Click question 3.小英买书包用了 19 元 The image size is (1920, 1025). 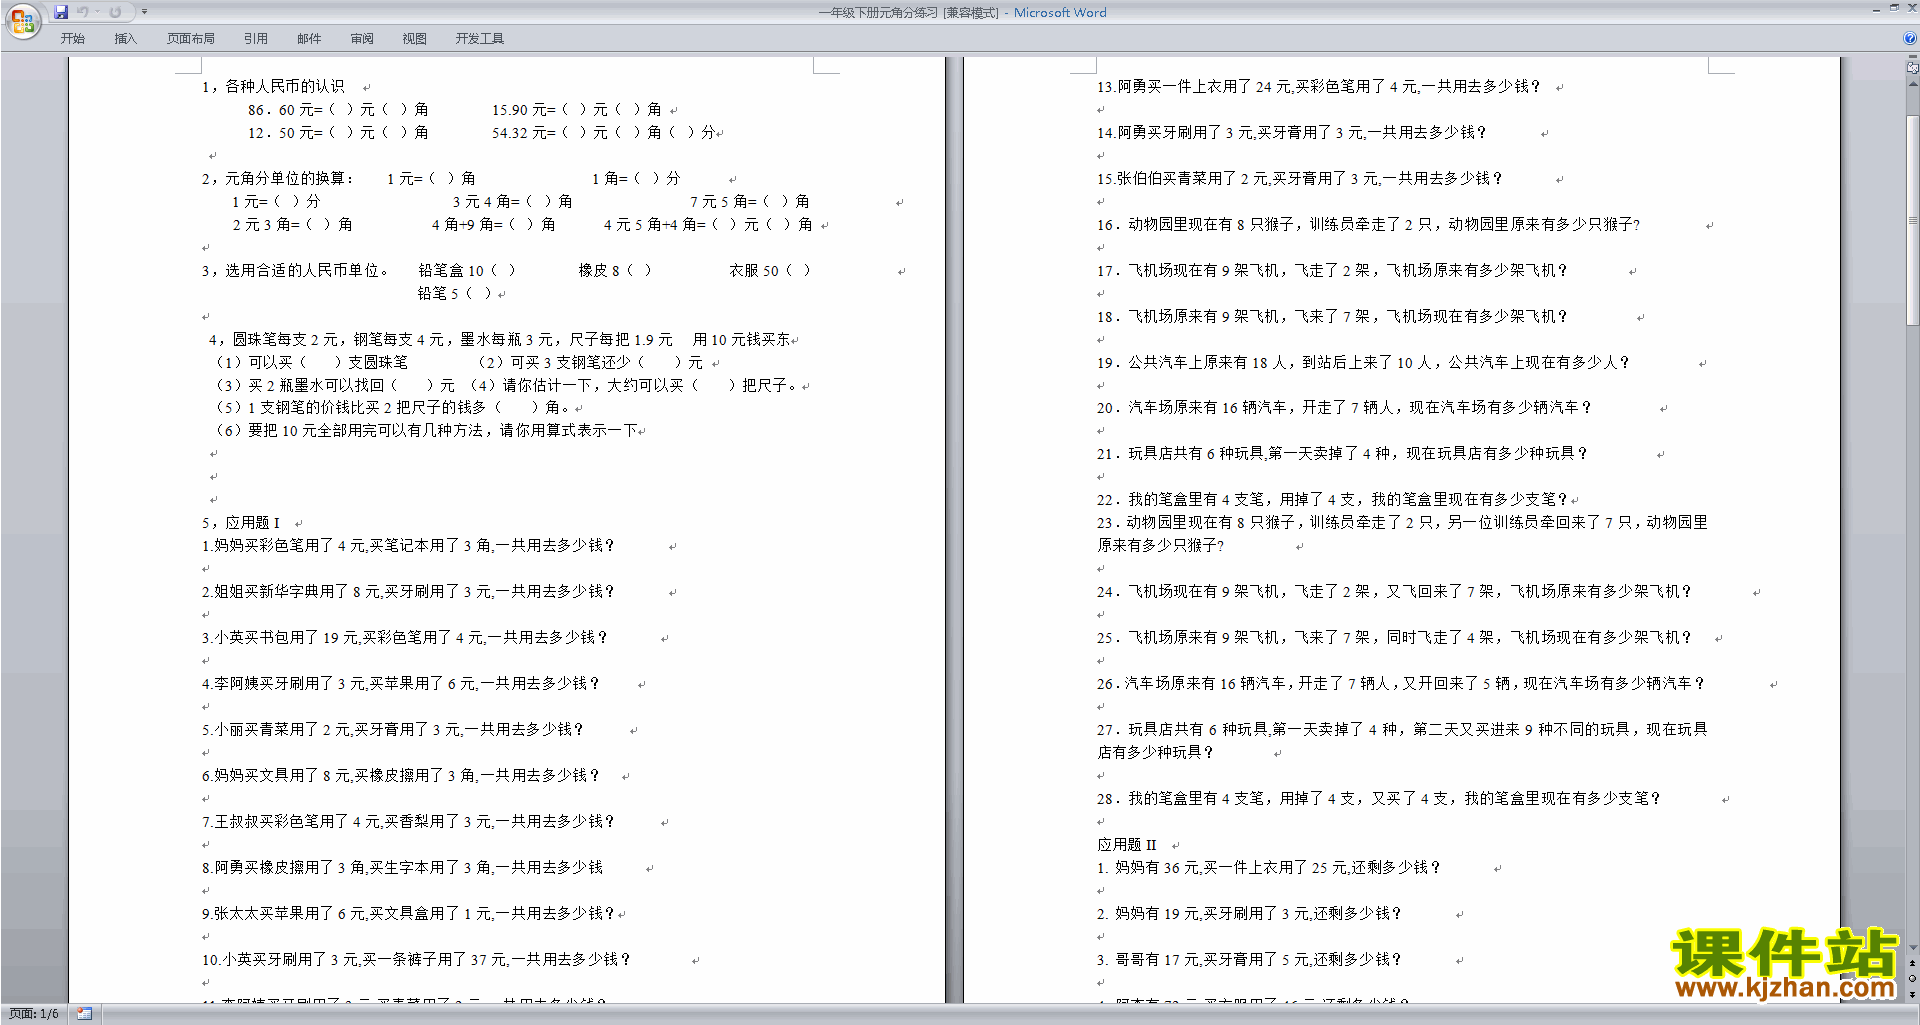(405, 638)
